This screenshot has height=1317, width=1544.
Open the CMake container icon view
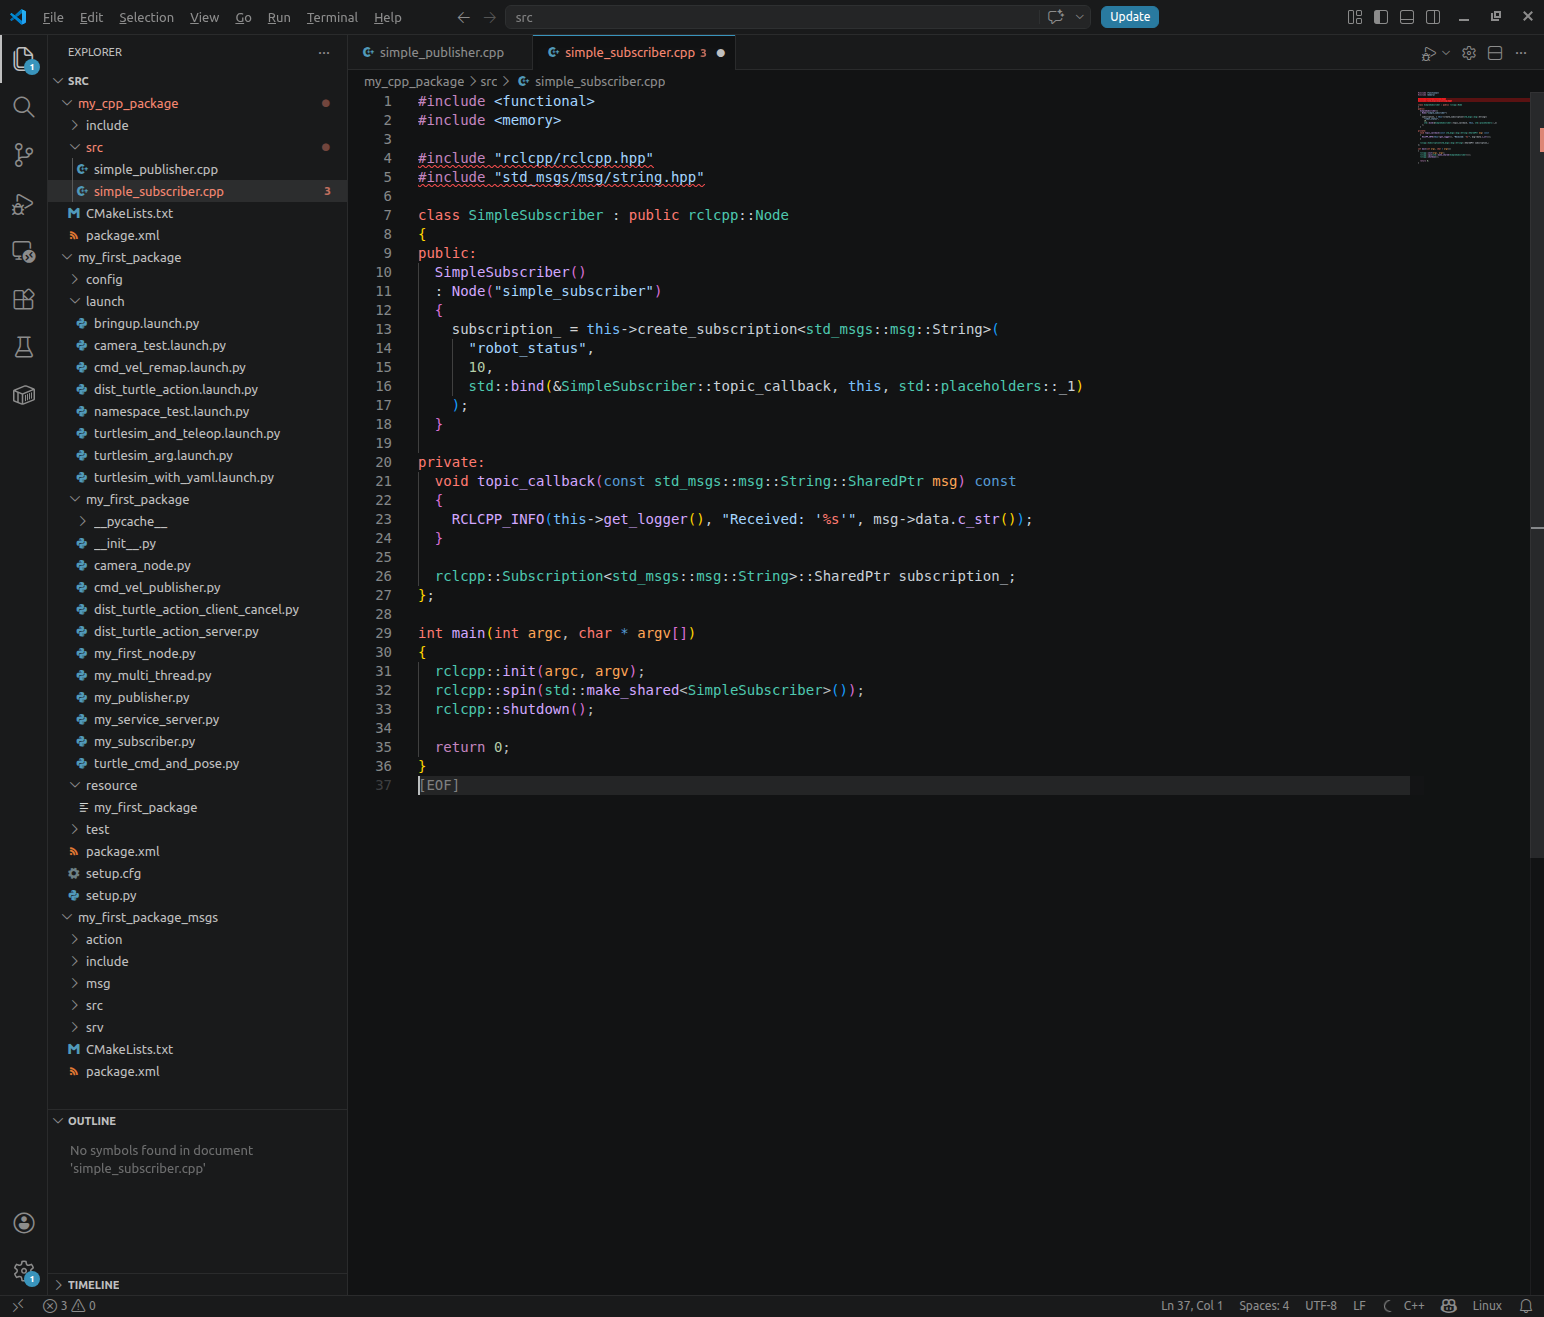(24, 395)
